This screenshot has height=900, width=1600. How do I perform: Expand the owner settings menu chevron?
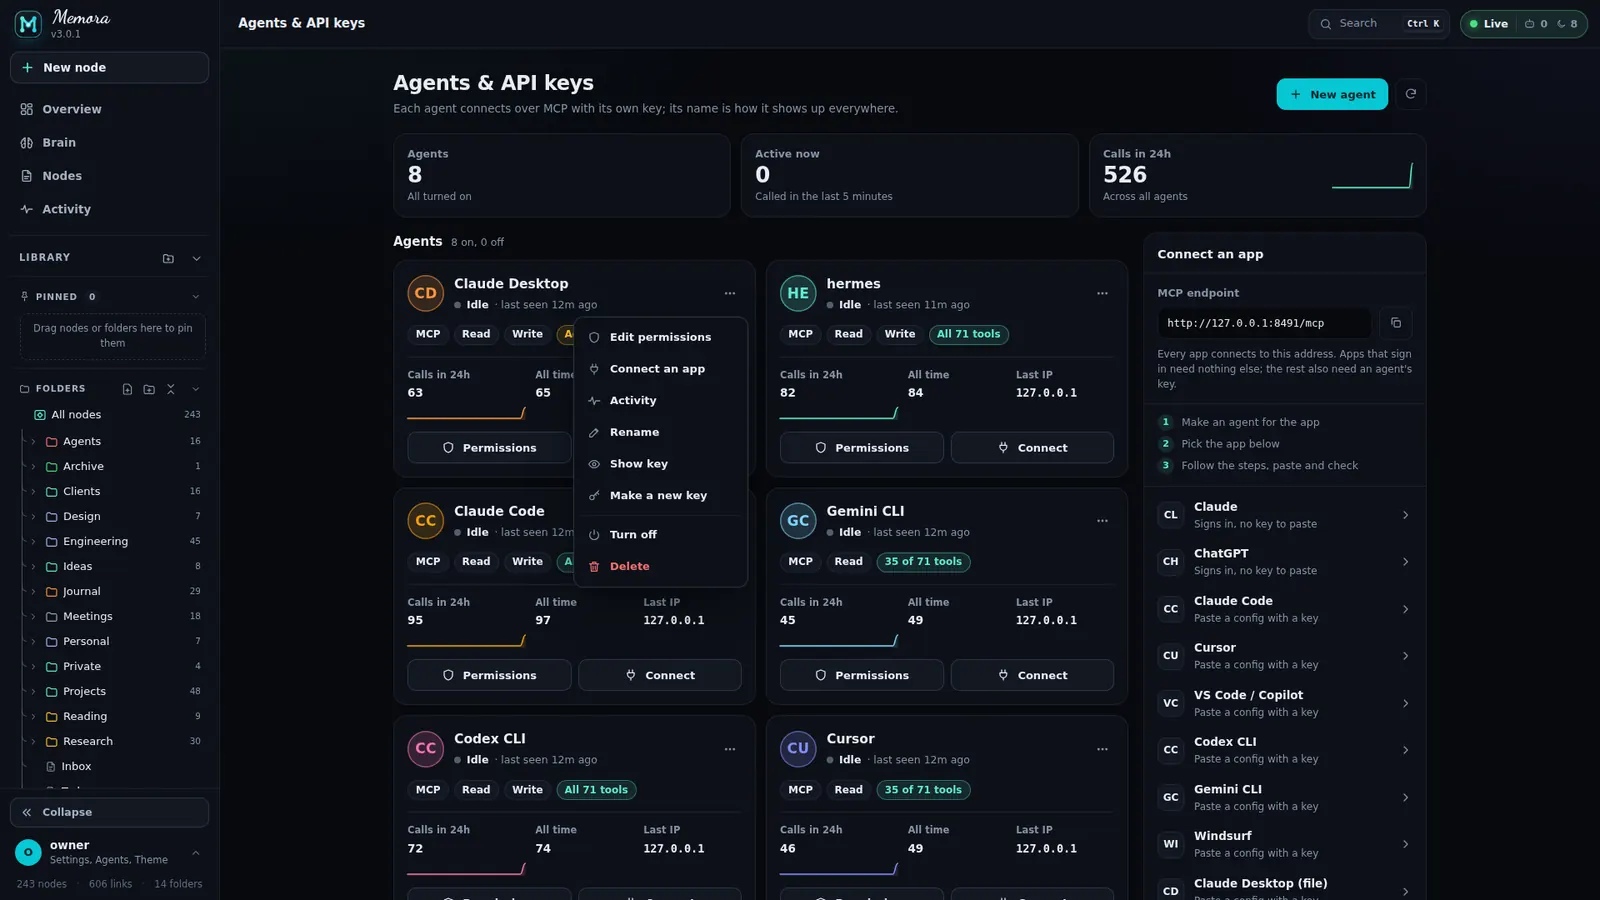196,853
